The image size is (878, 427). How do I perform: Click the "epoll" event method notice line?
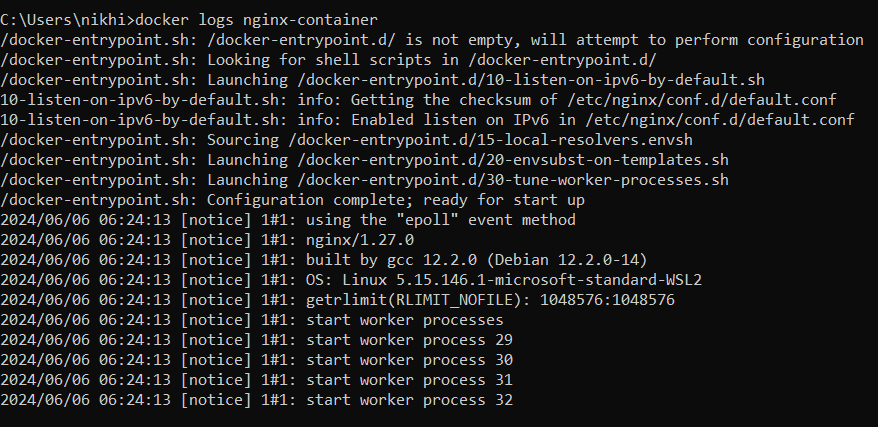(288, 220)
